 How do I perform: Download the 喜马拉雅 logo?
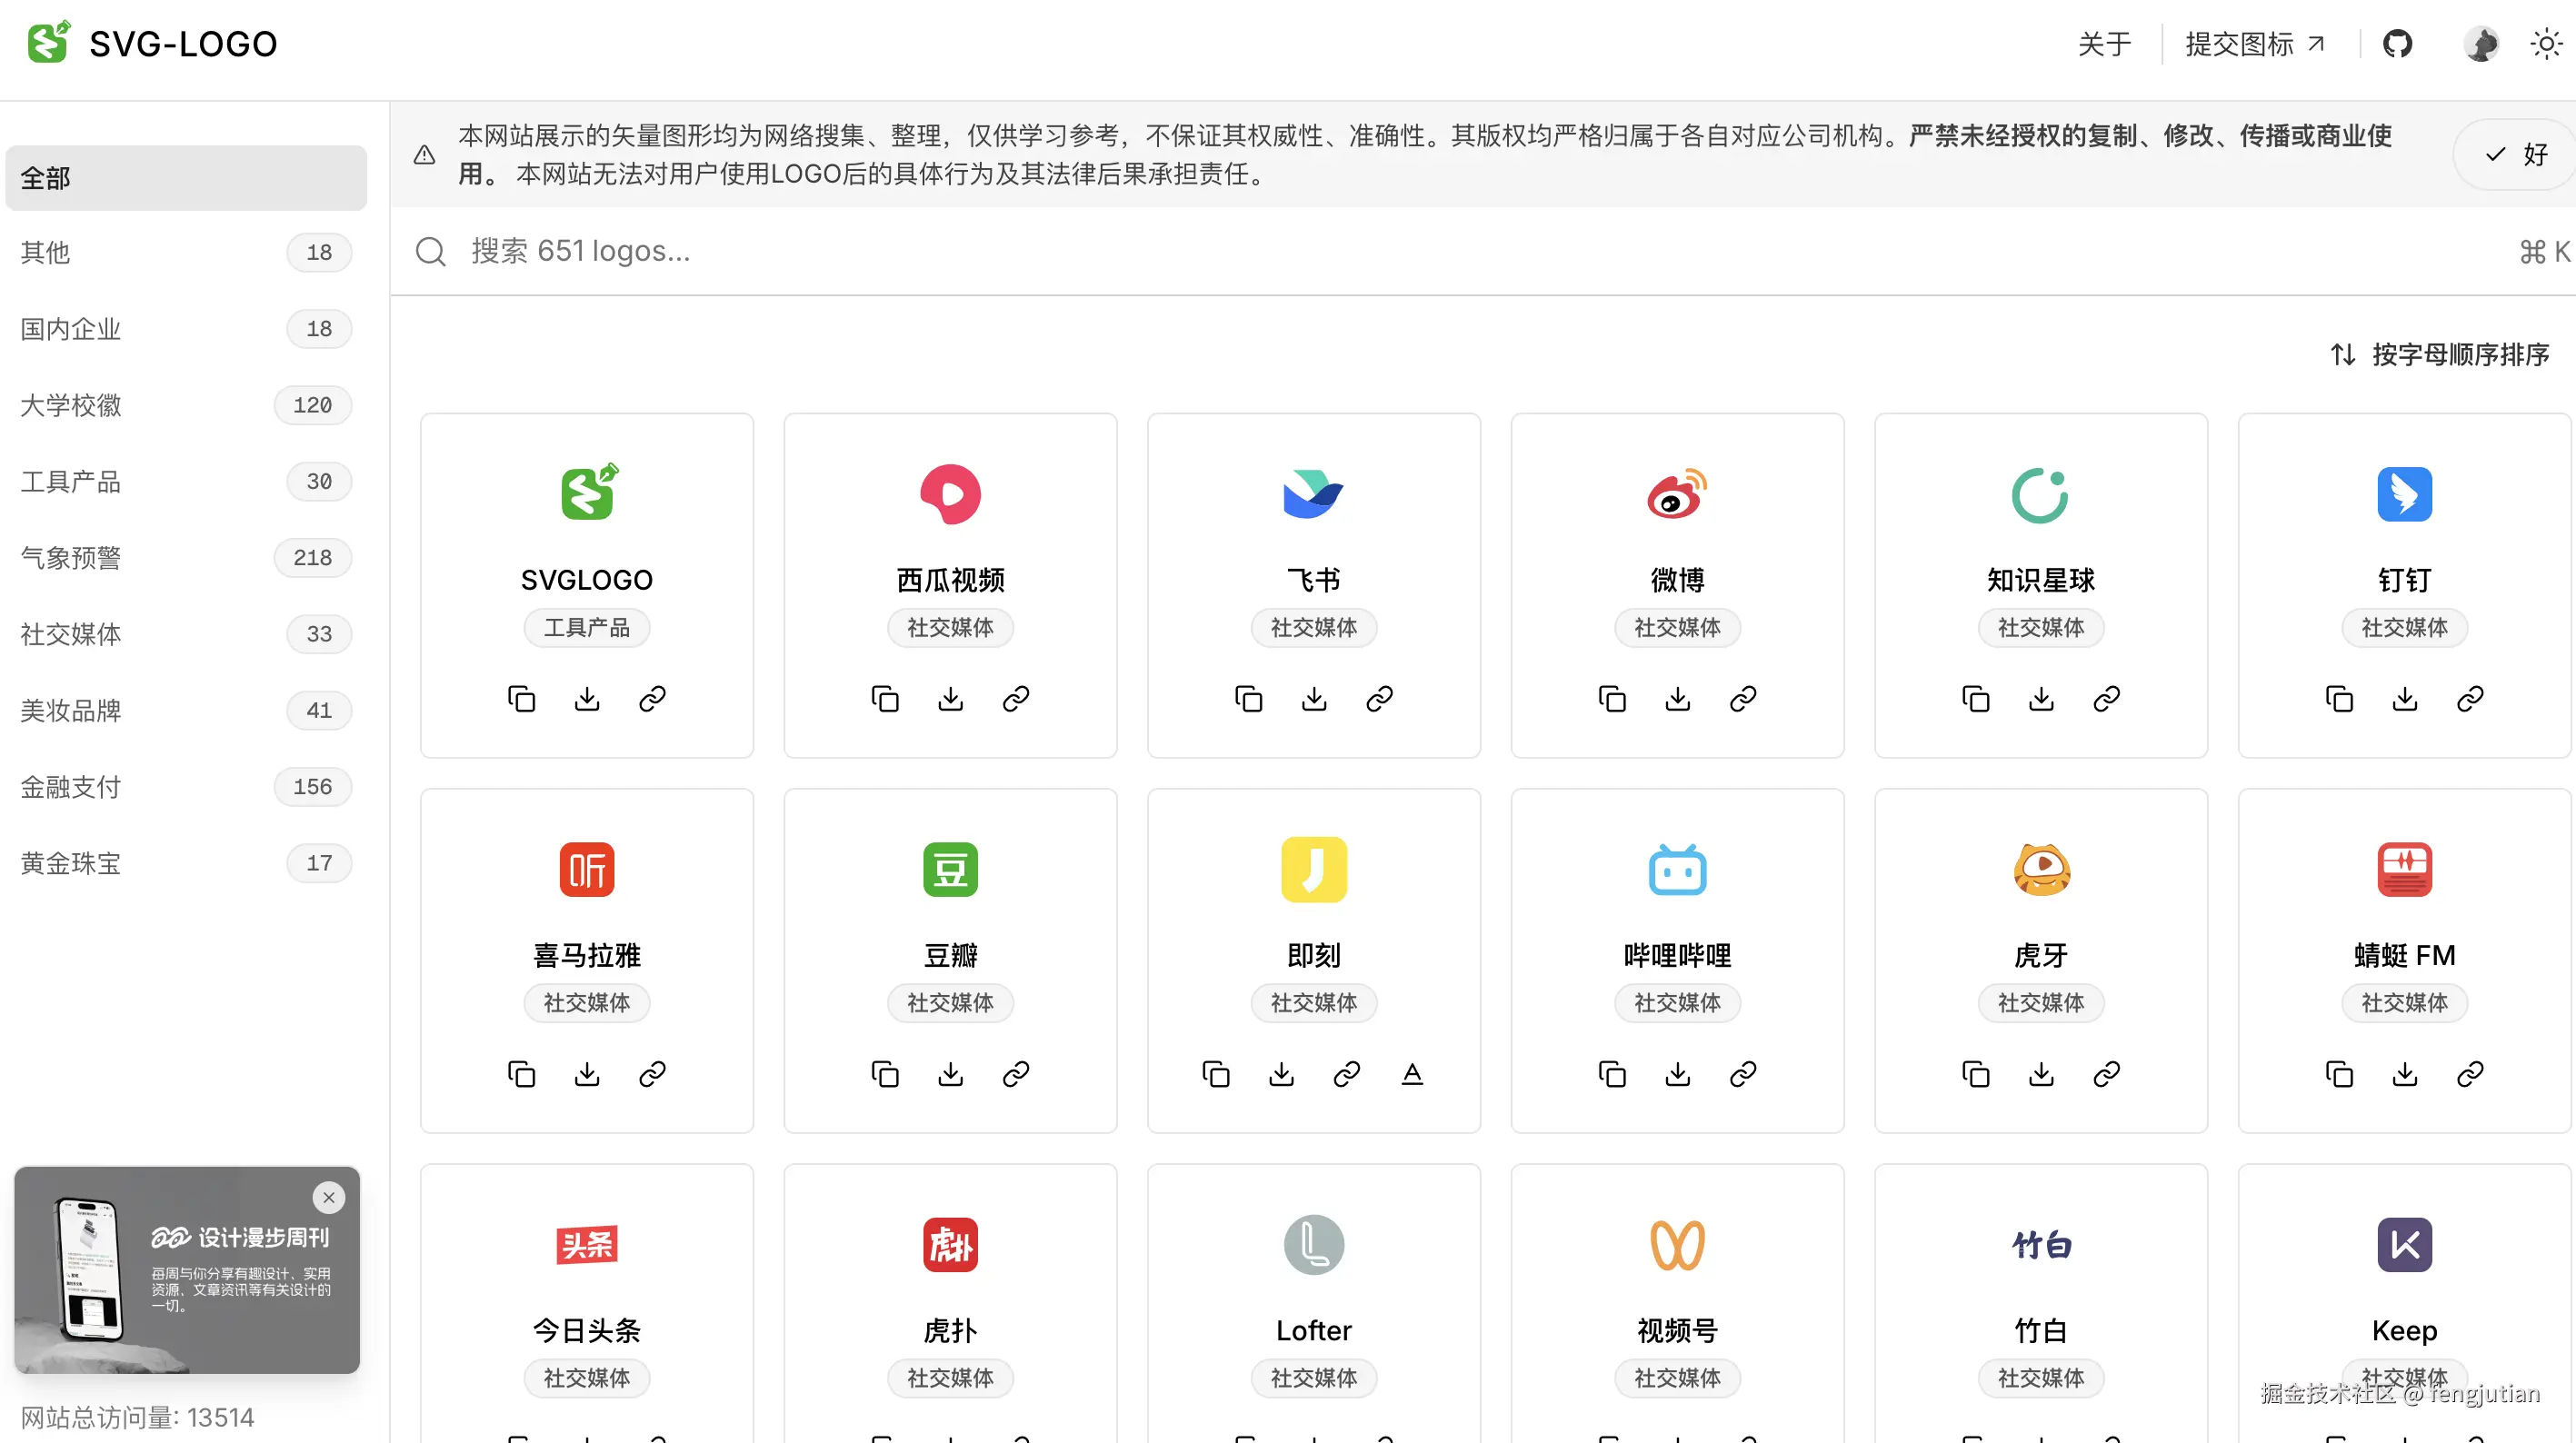(586, 1073)
